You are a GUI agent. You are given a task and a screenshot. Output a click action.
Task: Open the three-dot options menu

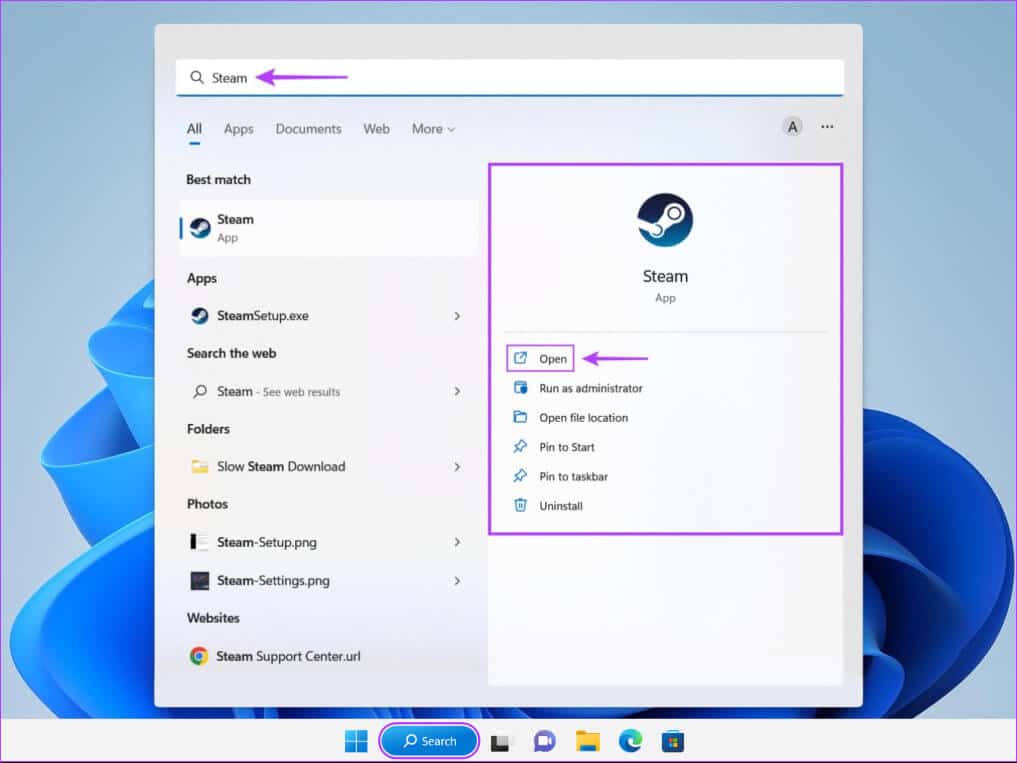827,127
